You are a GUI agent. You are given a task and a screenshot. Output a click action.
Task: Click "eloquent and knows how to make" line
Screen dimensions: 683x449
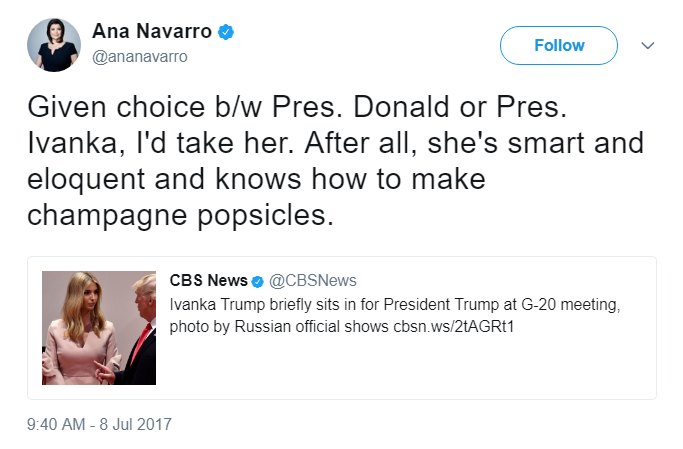[255, 181]
